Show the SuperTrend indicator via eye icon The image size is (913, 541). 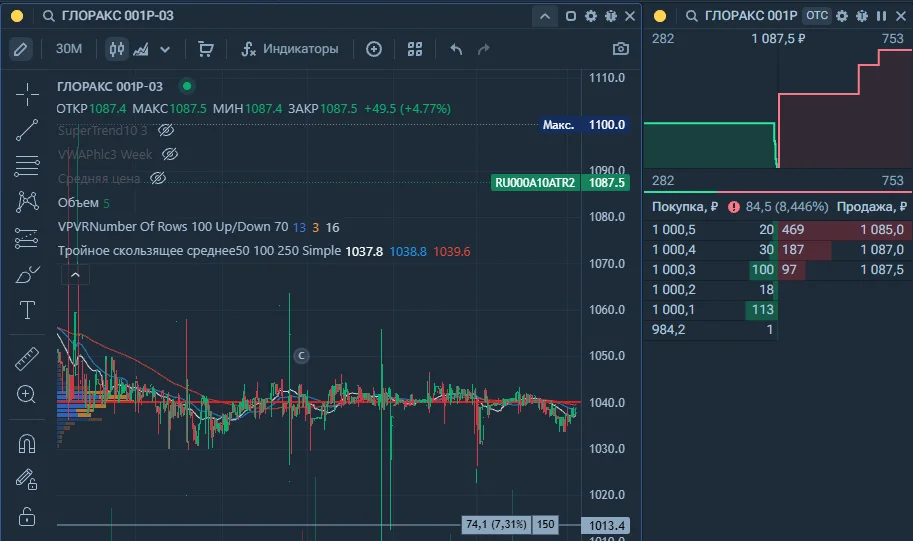coord(166,130)
